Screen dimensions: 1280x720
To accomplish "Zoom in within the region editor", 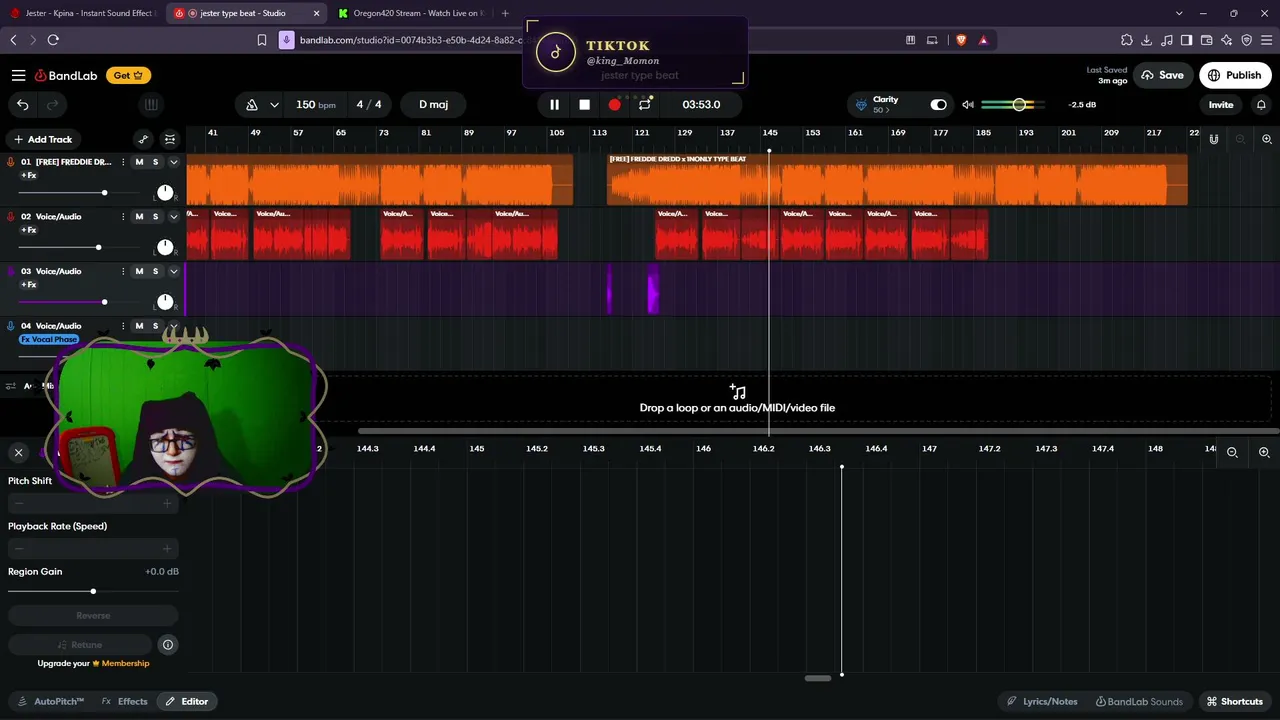I will pos(1264,453).
